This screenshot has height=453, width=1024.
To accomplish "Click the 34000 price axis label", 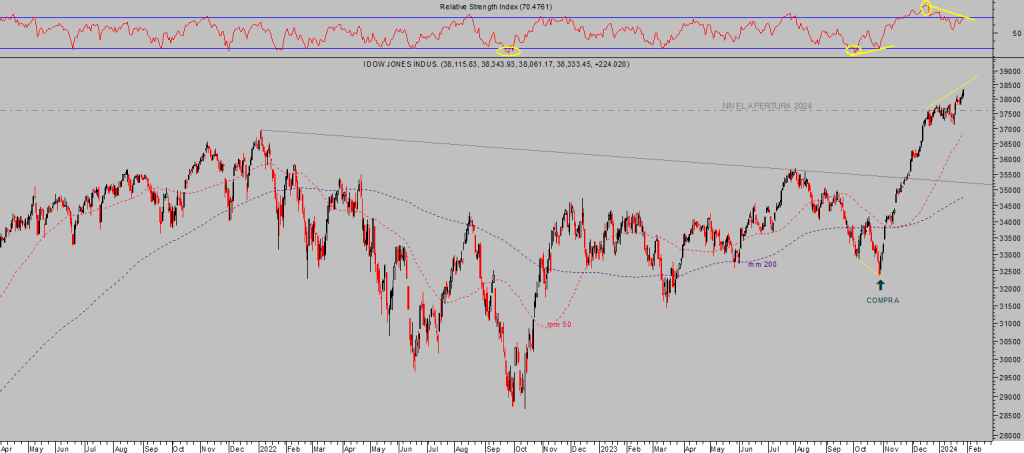I will [x=1009, y=223].
